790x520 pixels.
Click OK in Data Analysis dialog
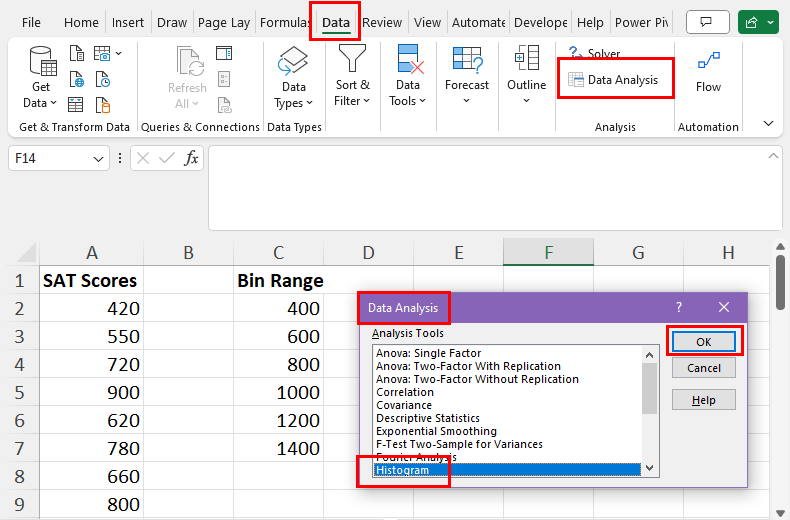(703, 342)
